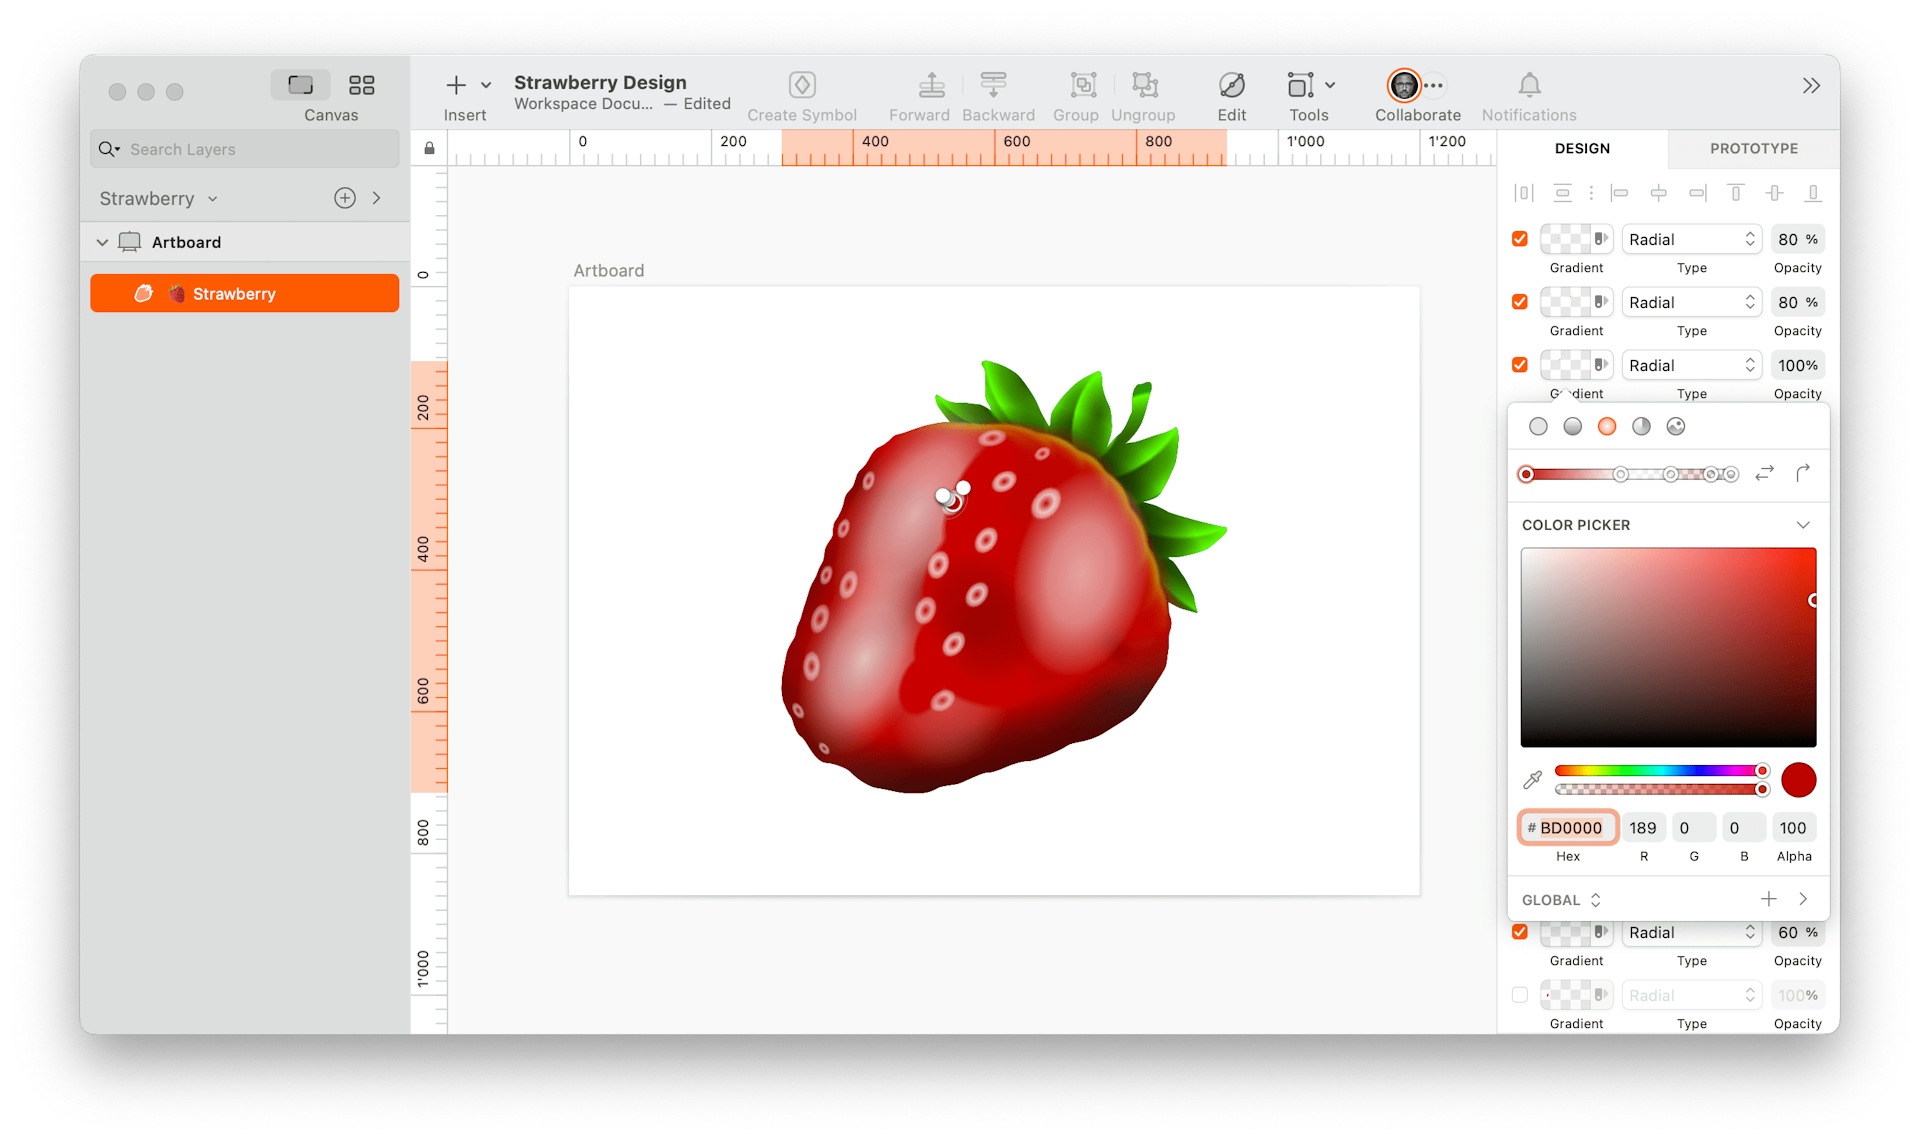Image resolution: width=1920 pixels, height=1140 pixels.
Task: Collapse the Color Picker section
Action: coord(1803,524)
